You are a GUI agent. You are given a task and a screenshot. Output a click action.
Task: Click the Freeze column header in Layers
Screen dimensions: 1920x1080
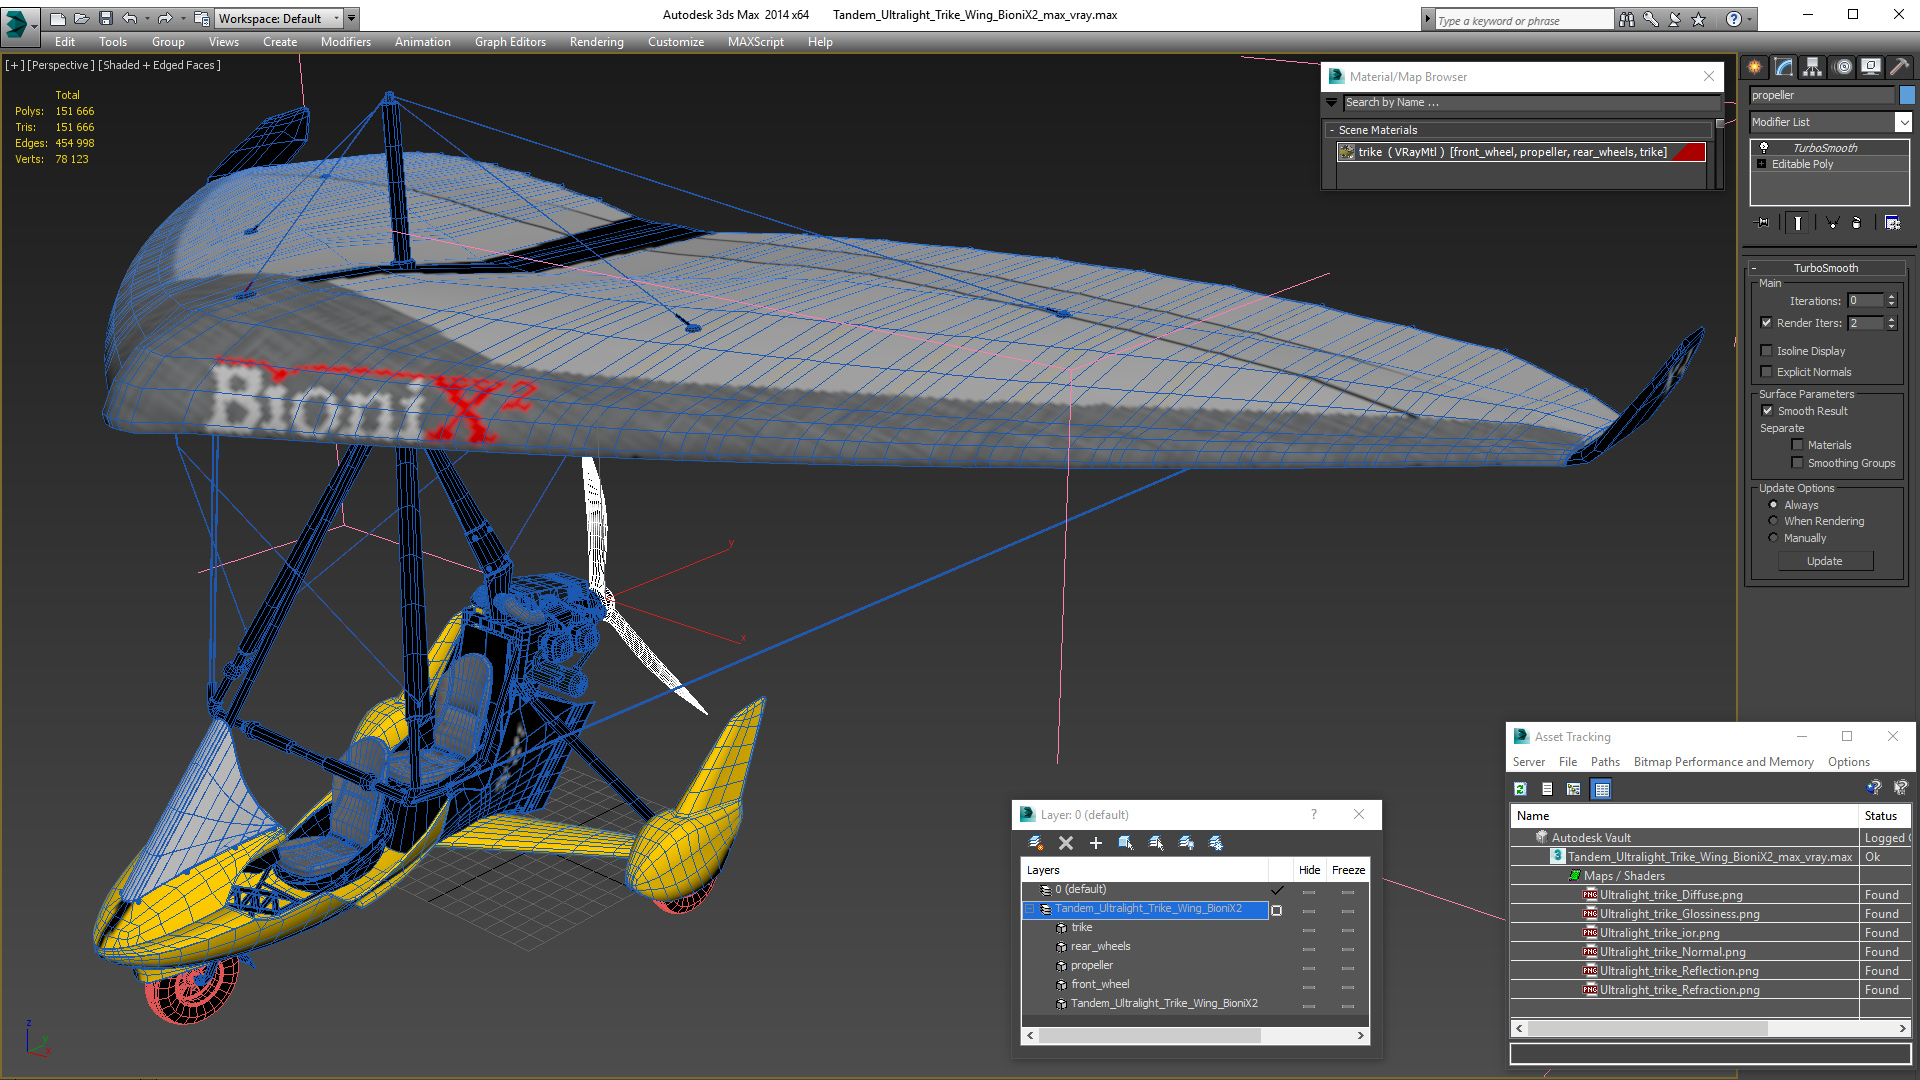pos(1348,870)
